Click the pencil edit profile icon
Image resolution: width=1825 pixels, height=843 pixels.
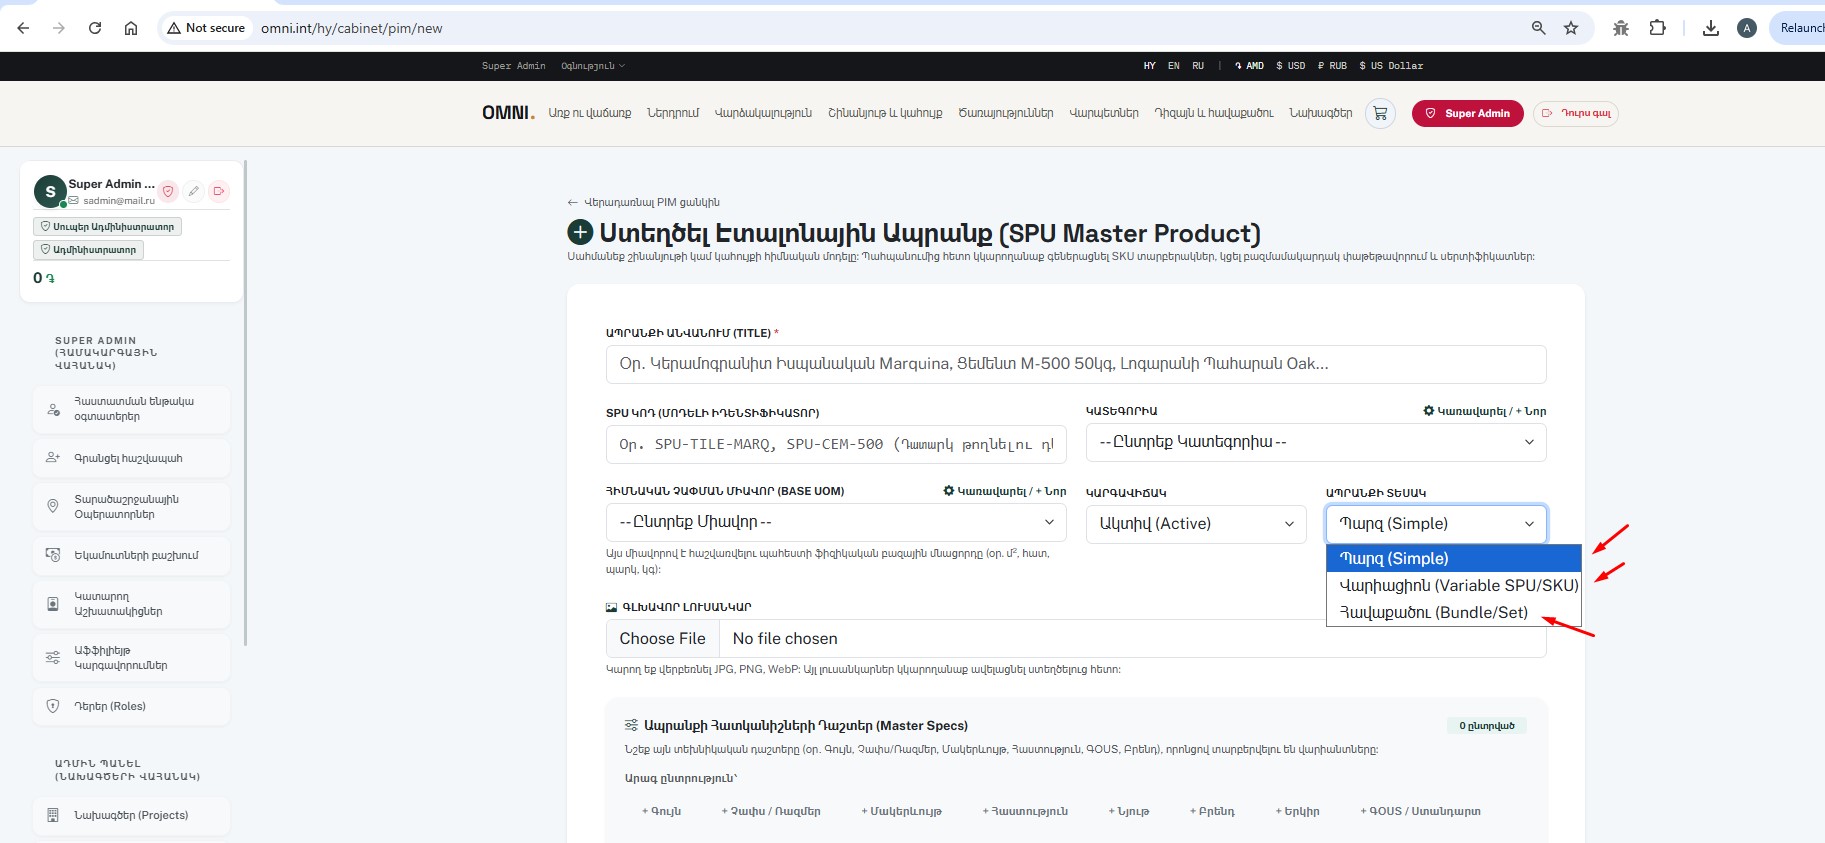coord(194,191)
